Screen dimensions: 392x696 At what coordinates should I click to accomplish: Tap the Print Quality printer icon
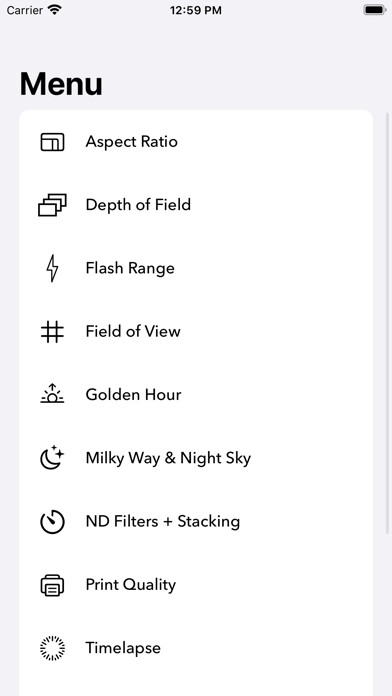tap(52, 585)
